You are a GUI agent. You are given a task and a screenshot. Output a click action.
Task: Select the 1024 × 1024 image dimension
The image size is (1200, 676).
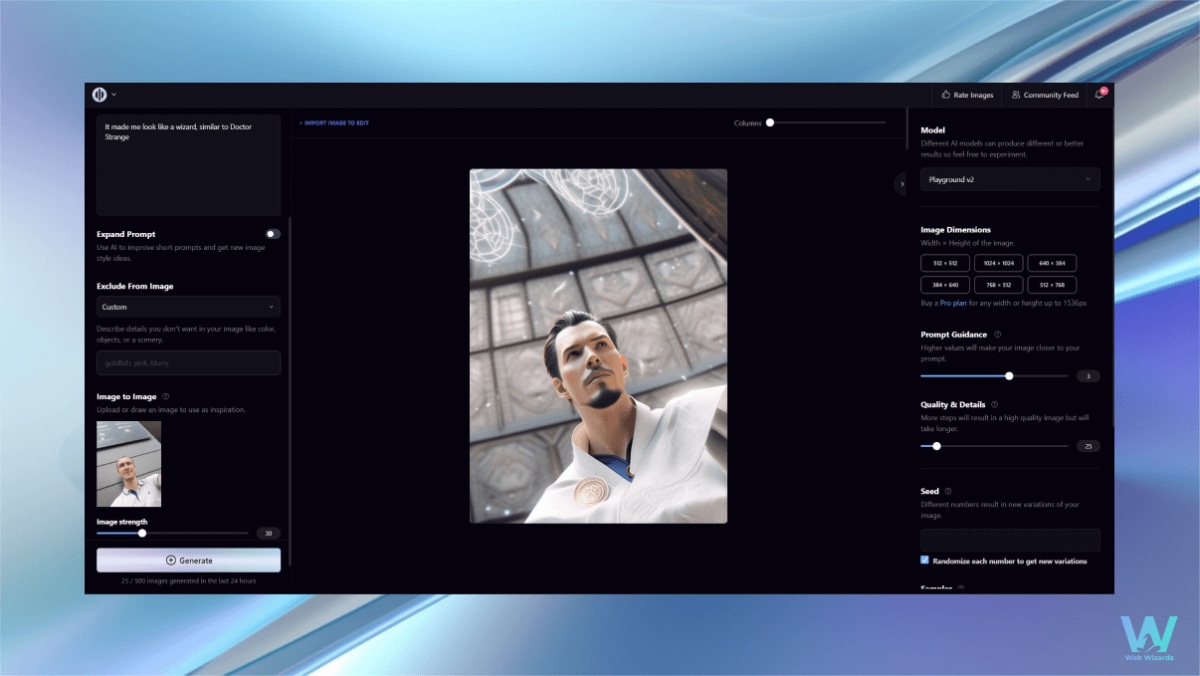coord(999,263)
